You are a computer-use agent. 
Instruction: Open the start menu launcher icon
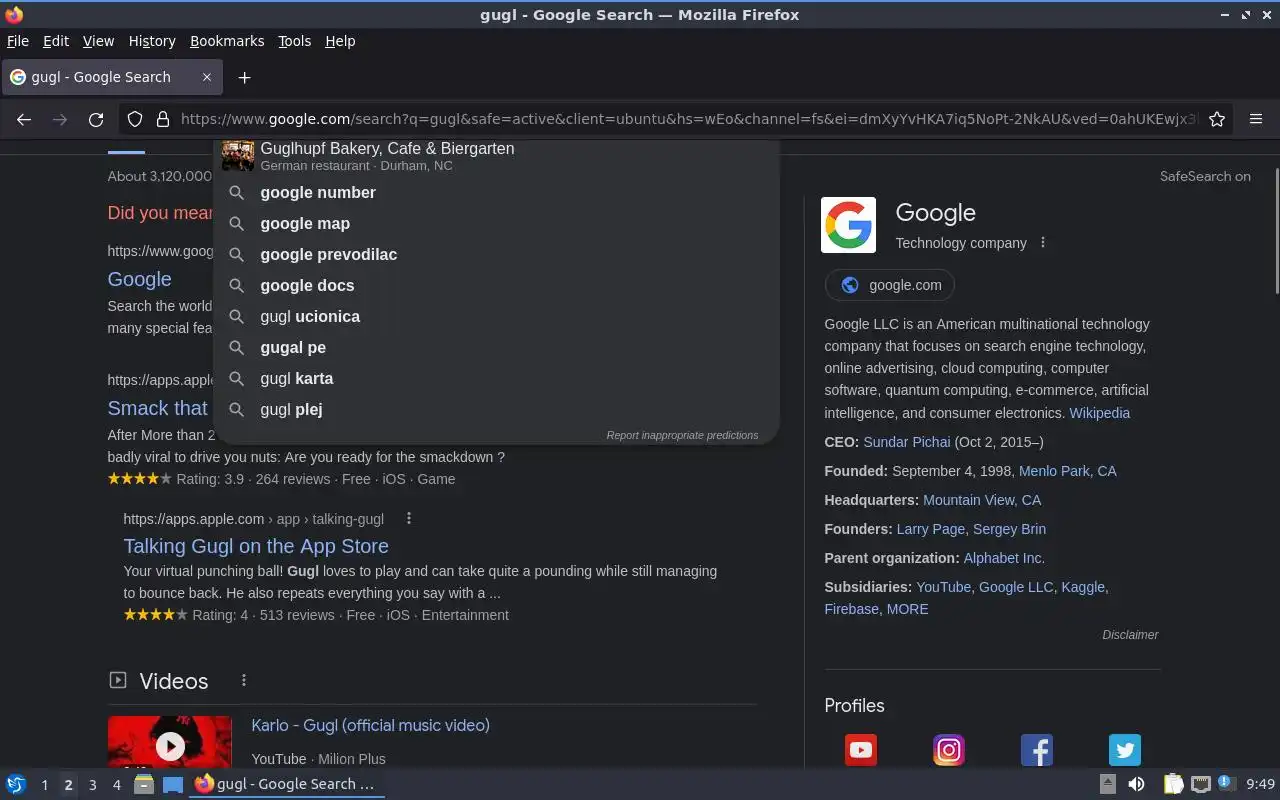tap(15, 784)
